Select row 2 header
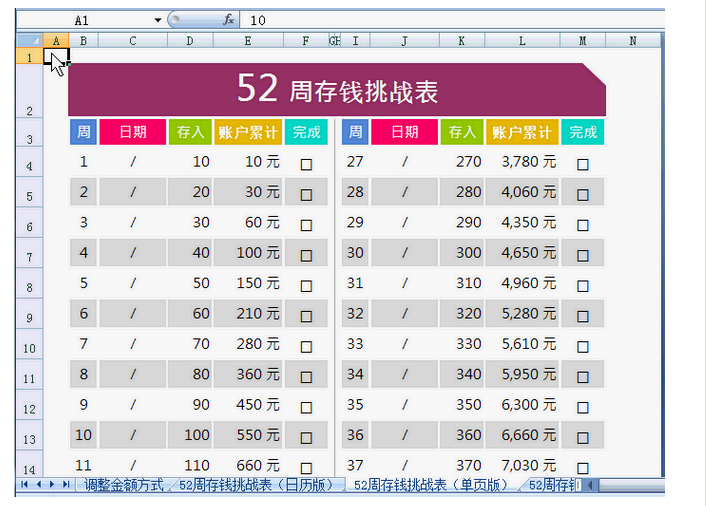The image size is (706, 506). click(30, 91)
